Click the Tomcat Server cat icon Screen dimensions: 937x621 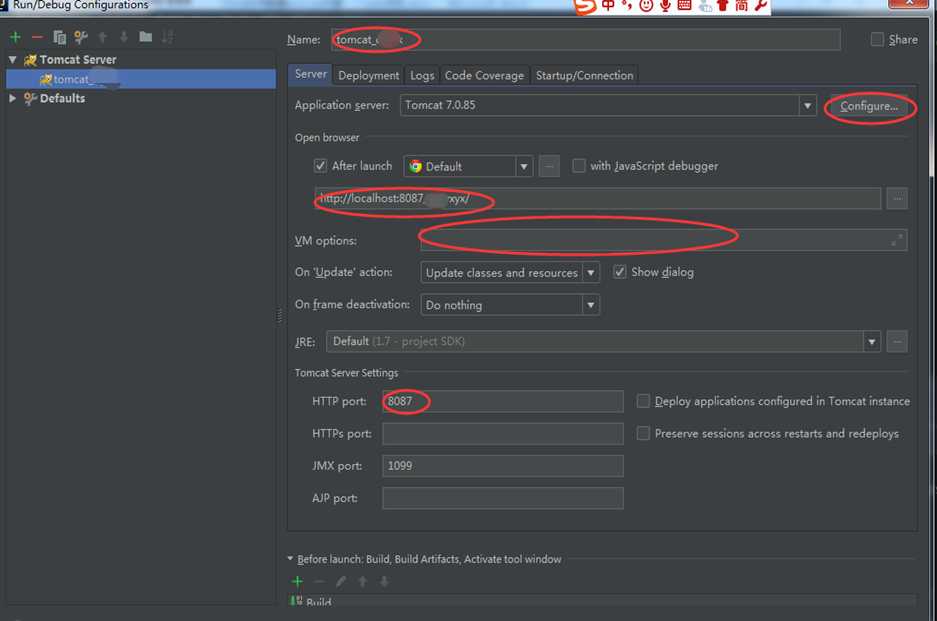[30, 60]
